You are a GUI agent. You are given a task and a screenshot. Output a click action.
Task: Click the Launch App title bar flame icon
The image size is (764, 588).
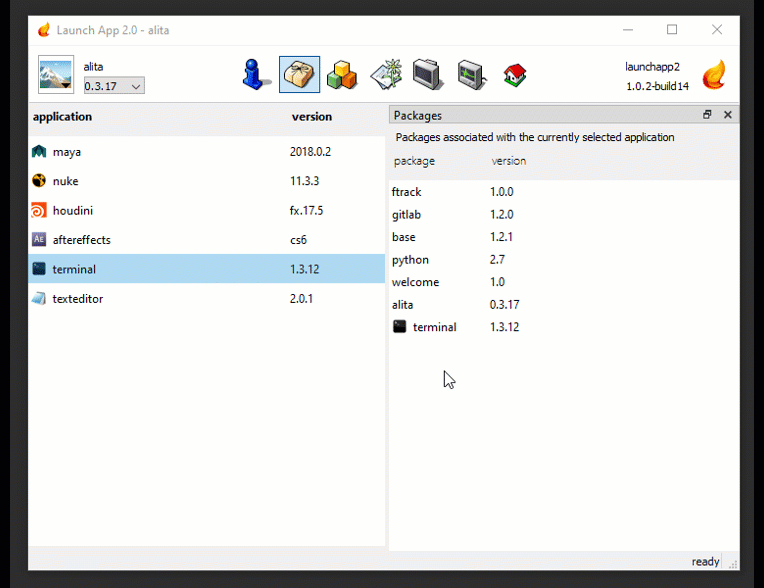pos(44,30)
